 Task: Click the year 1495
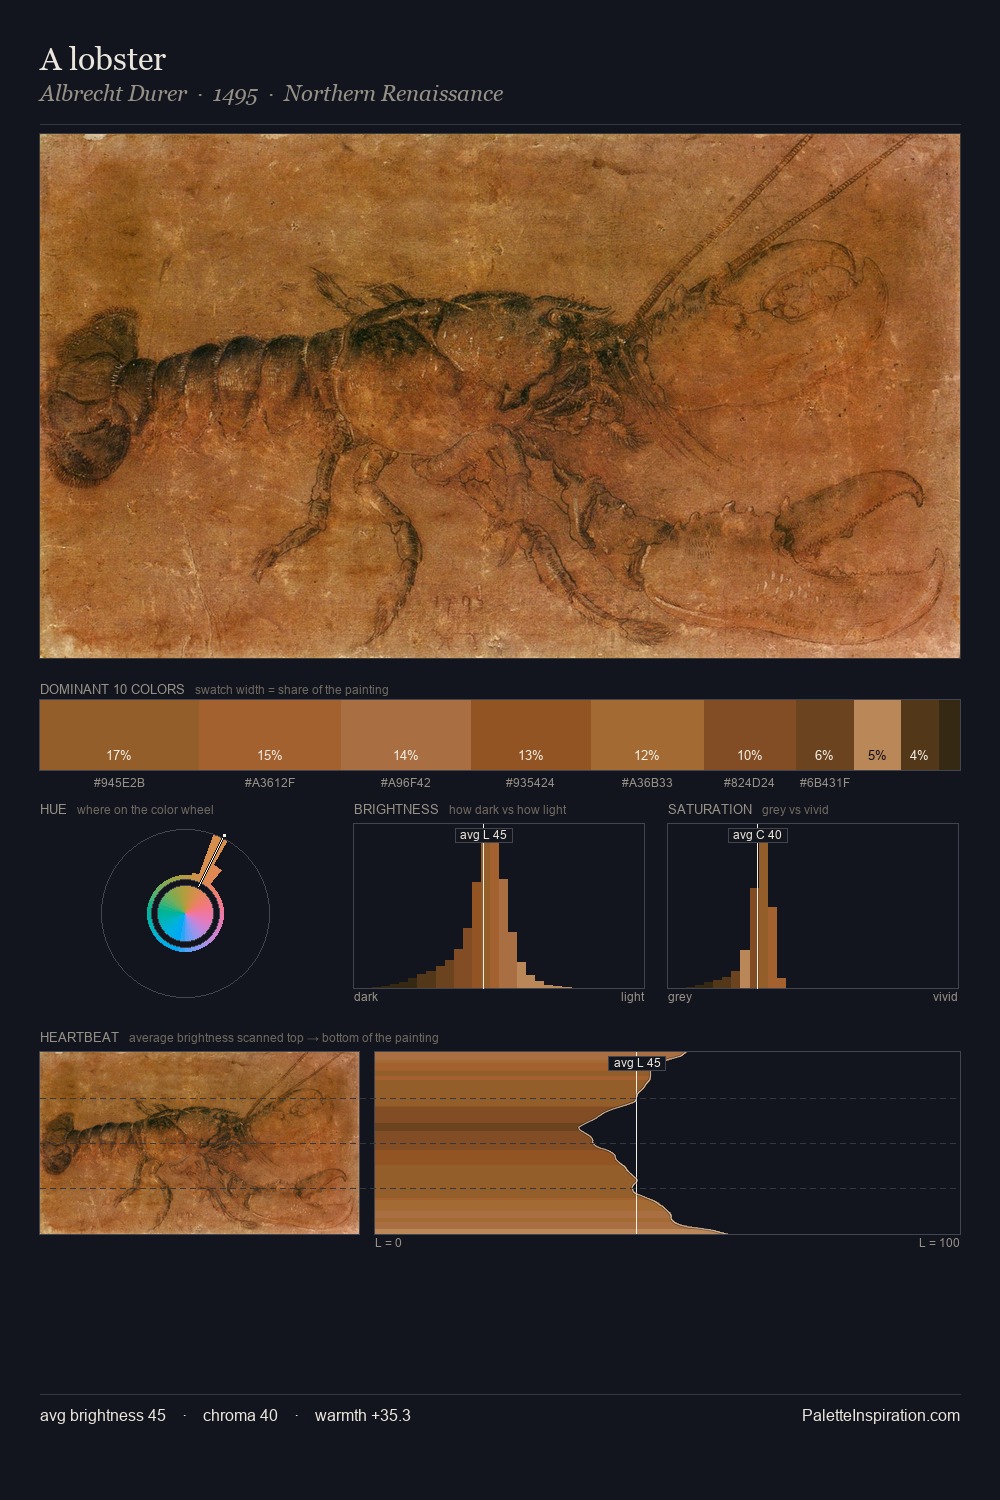235,95
